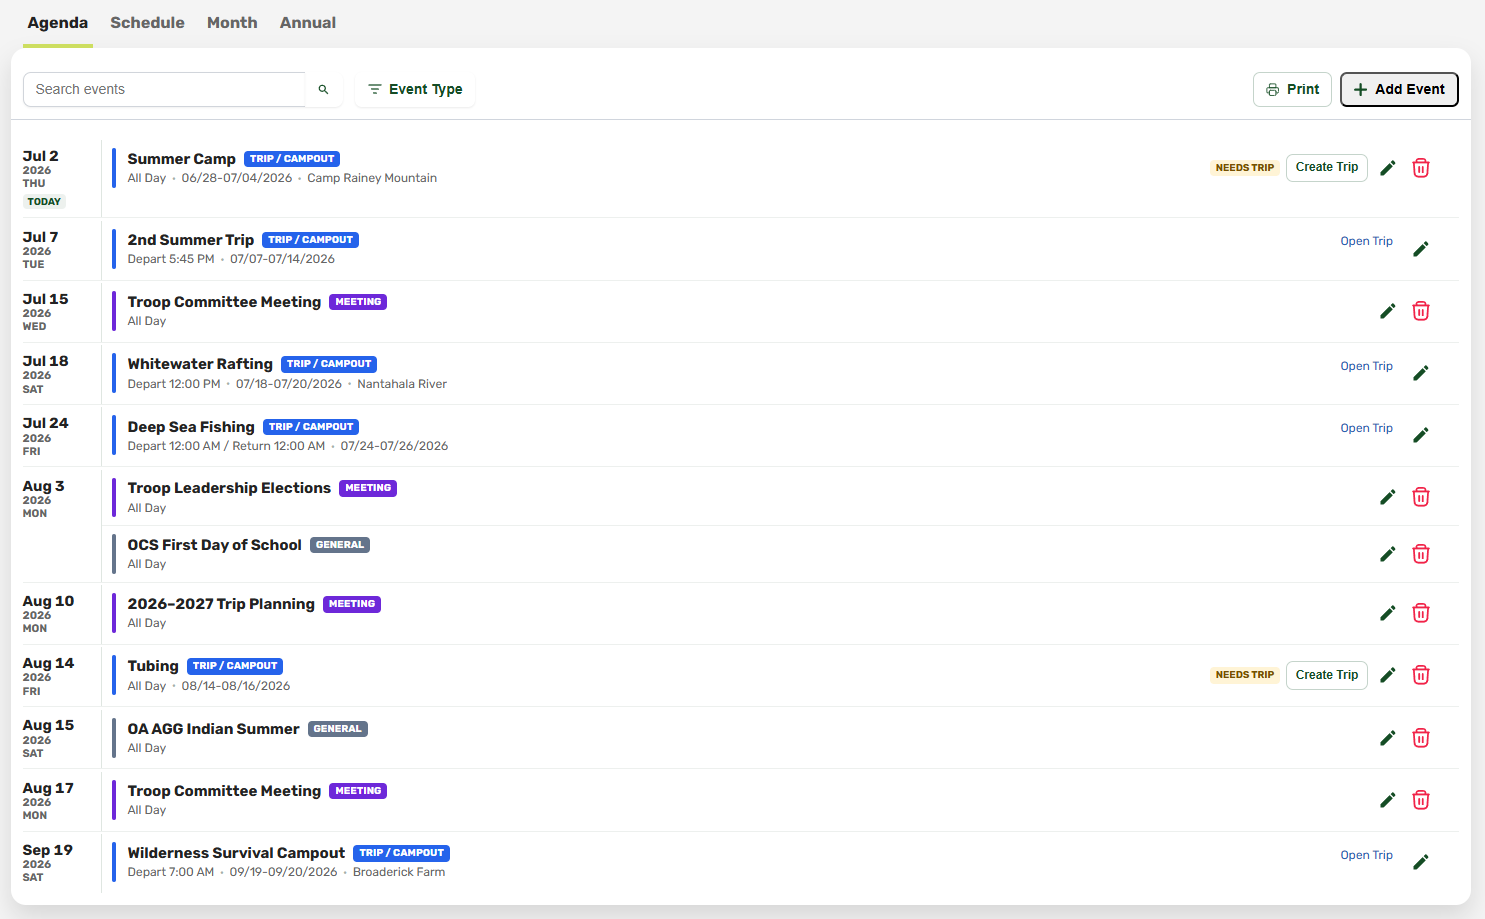Open the 2026-2027 Trip Planning title
Image resolution: width=1485 pixels, height=919 pixels.
tap(221, 604)
